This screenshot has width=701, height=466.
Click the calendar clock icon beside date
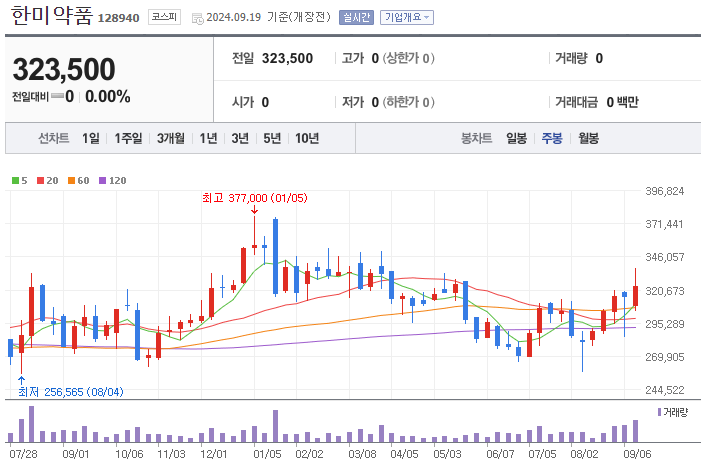197,18
